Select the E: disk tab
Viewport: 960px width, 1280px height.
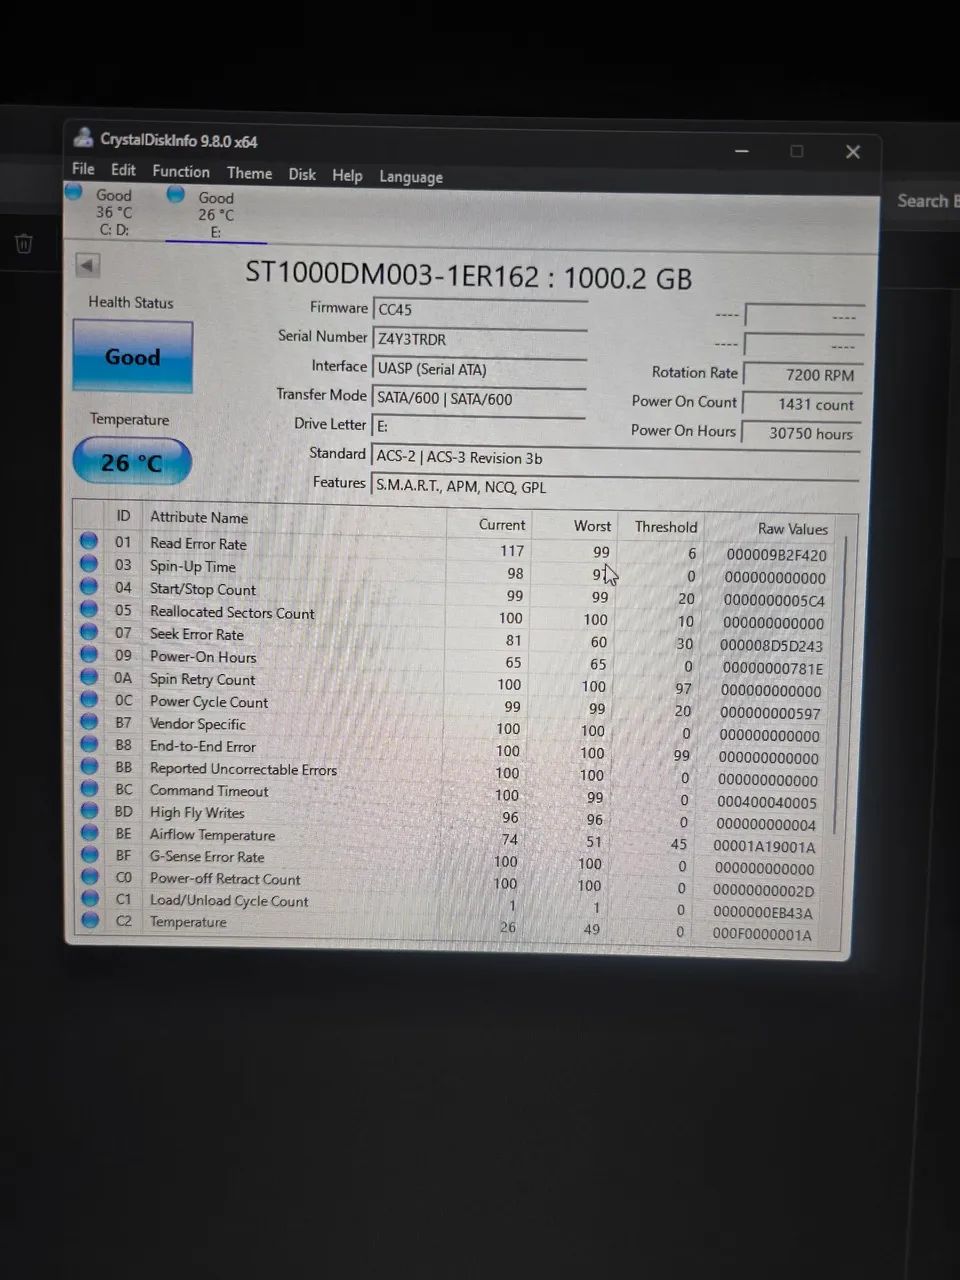click(215, 214)
